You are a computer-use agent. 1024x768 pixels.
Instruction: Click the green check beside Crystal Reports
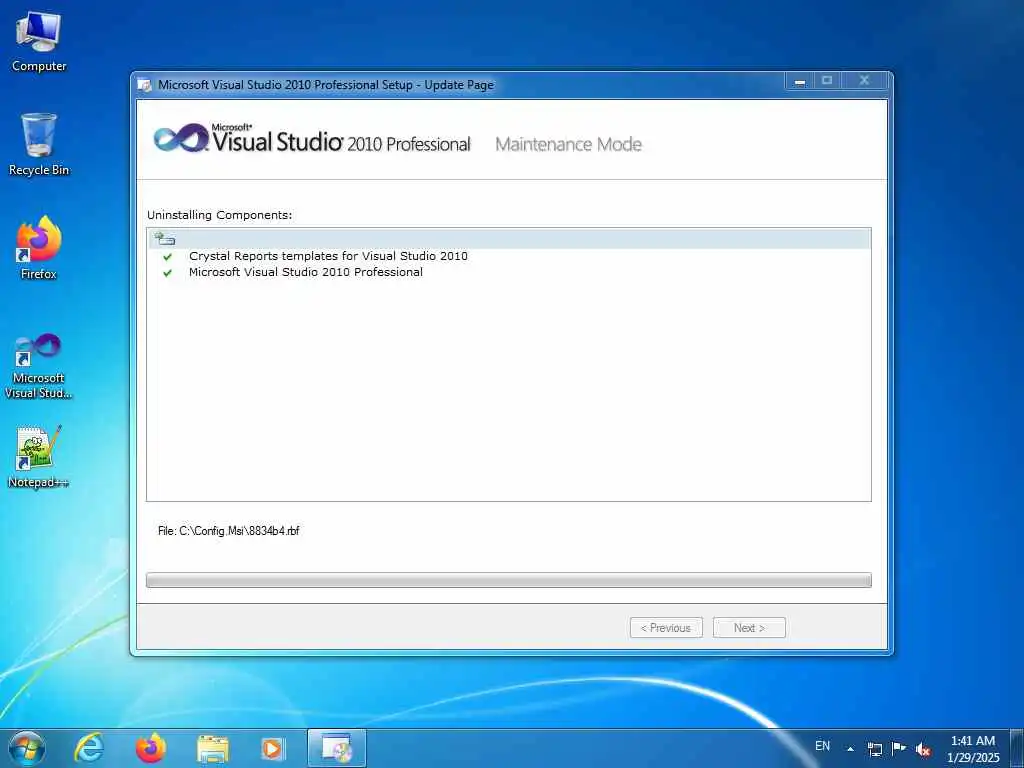click(x=168, y=257)
